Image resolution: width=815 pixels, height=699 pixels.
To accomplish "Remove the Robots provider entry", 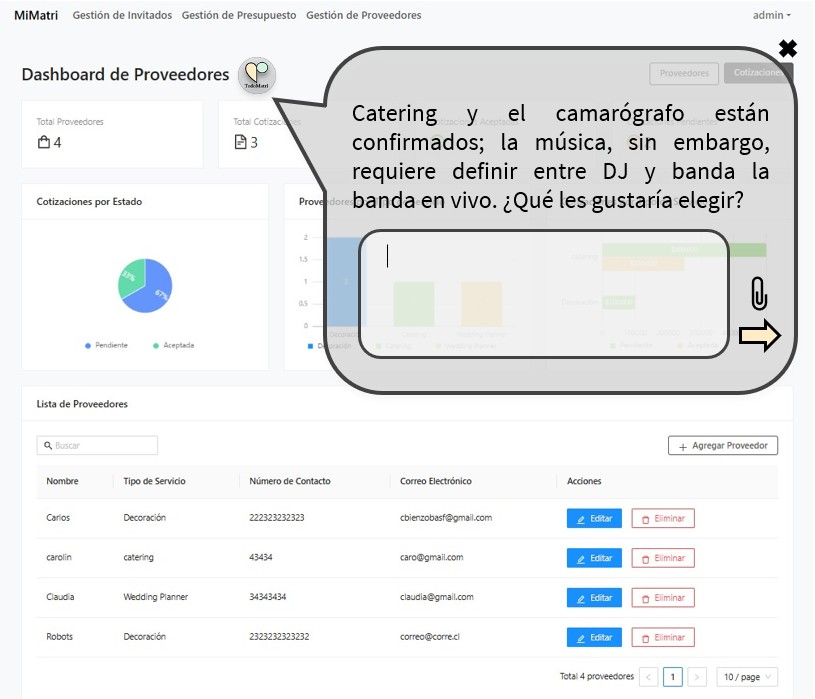I will (x=662, y=637).
